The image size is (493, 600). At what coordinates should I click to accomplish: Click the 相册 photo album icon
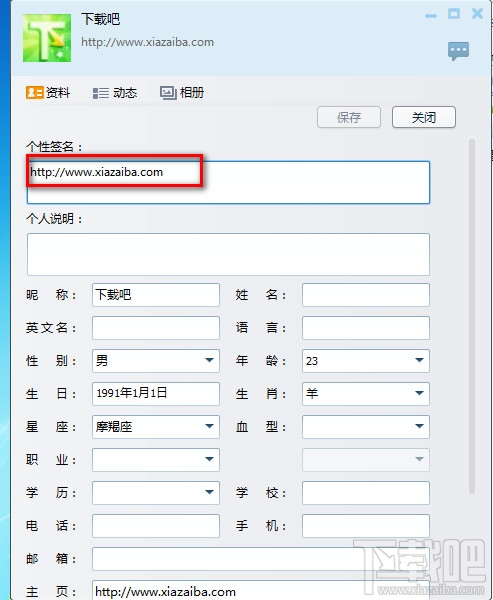coord(168,93)
